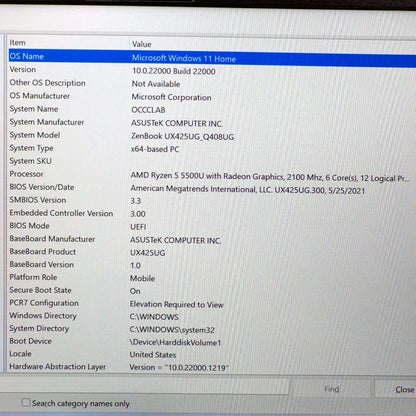The height and width of the screenshot is (416, 416).
Task: Click the SMBIOS value 3.3
Action: (x=135, y=201)
